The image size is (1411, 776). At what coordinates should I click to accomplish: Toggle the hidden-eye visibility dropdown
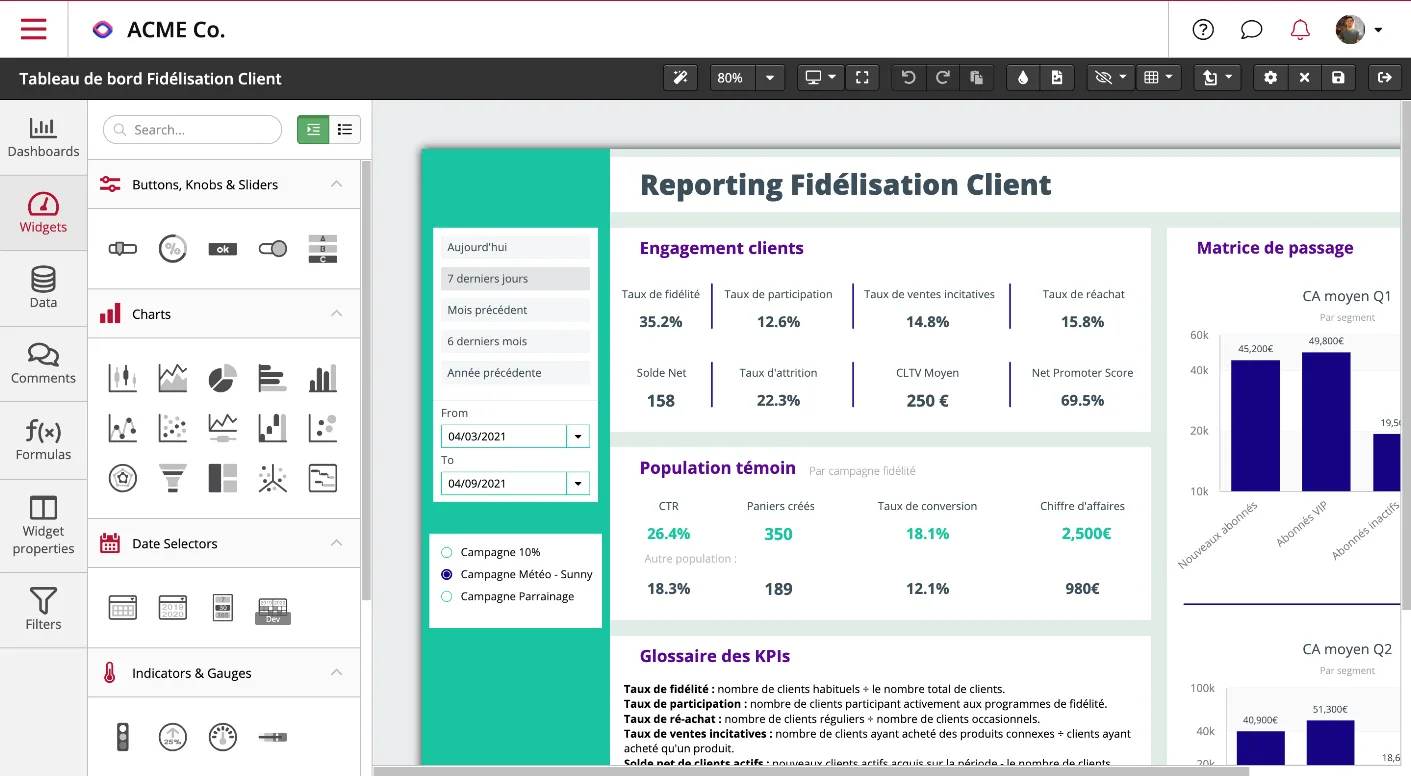[x=1111, y=78]
